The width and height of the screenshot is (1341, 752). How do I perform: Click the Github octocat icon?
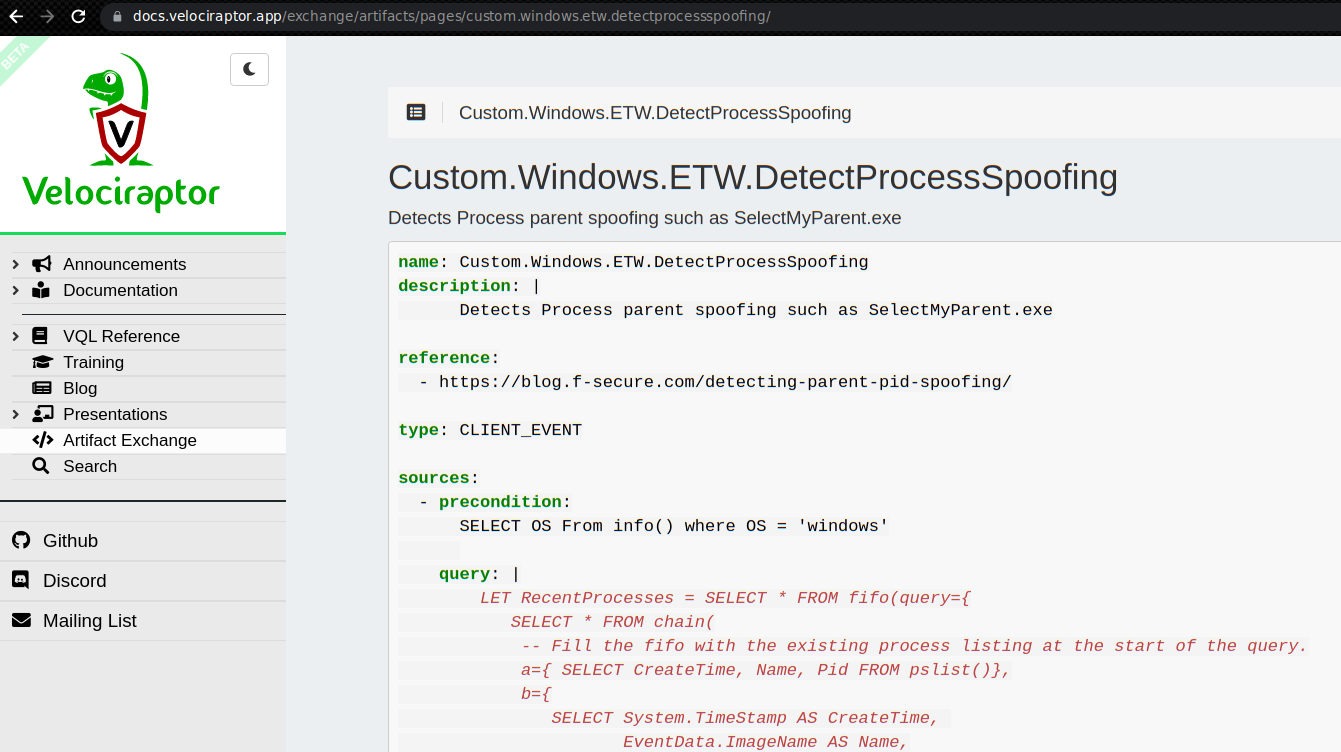[x=21, y=540]
